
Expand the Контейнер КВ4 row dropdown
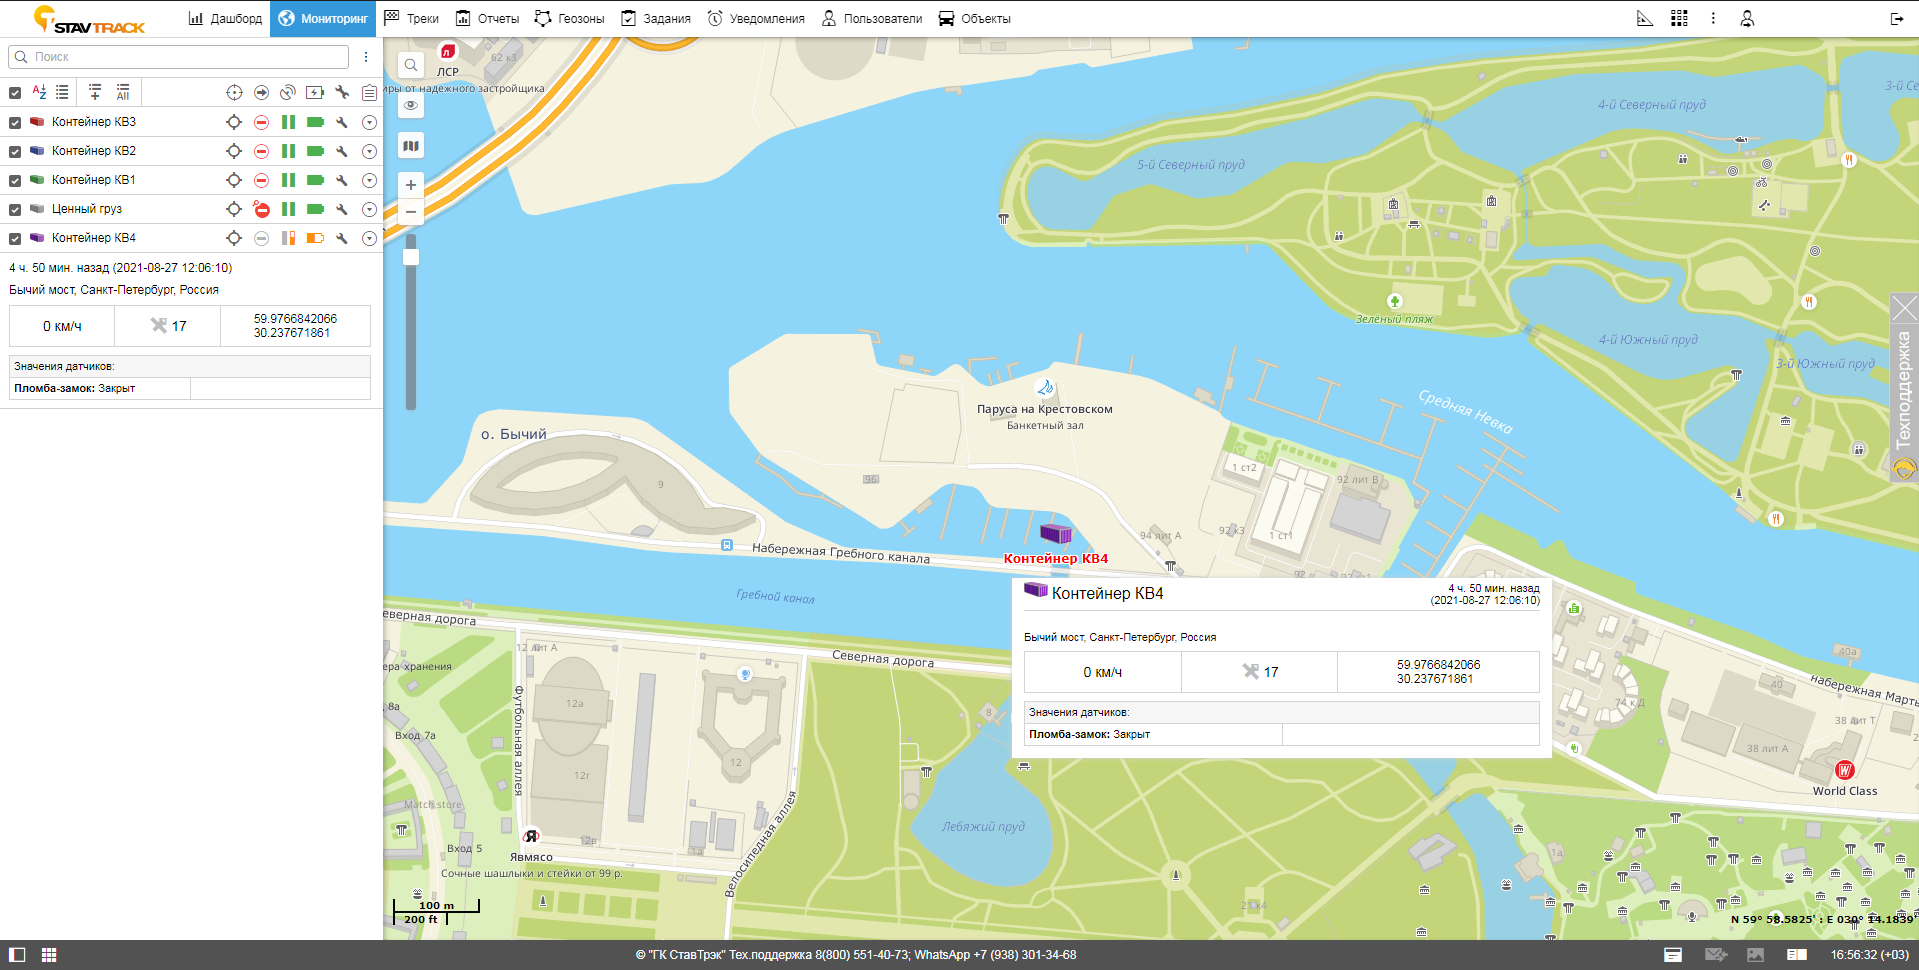(369, 238)
